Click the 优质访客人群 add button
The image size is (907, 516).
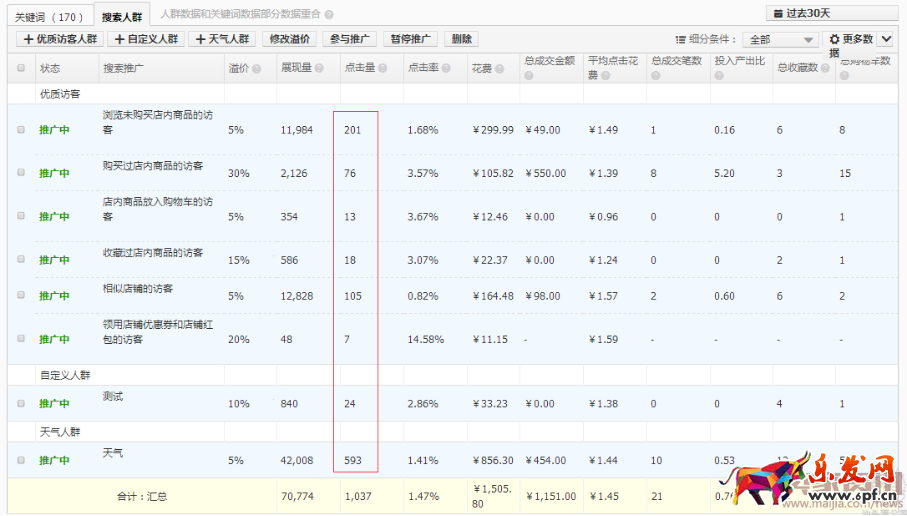pyautogui.click(x=60, y=39)
